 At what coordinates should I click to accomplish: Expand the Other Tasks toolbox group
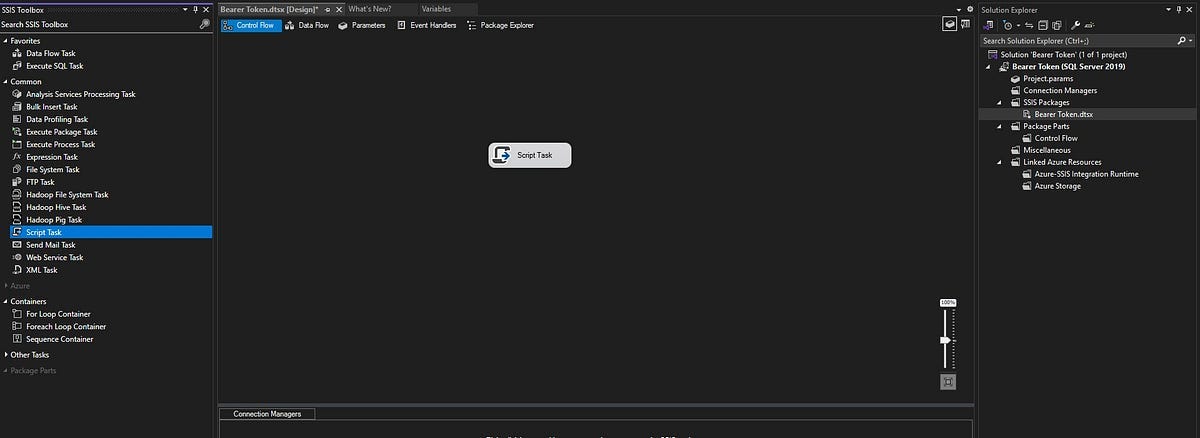pos(5,355)
